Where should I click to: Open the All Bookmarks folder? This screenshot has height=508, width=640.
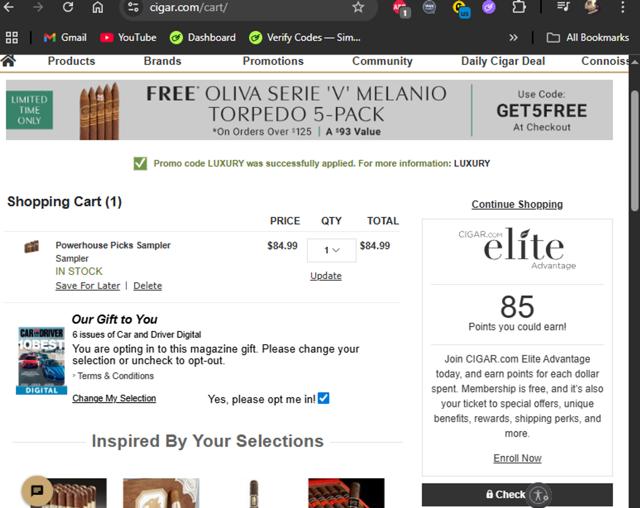click(588, 38)
